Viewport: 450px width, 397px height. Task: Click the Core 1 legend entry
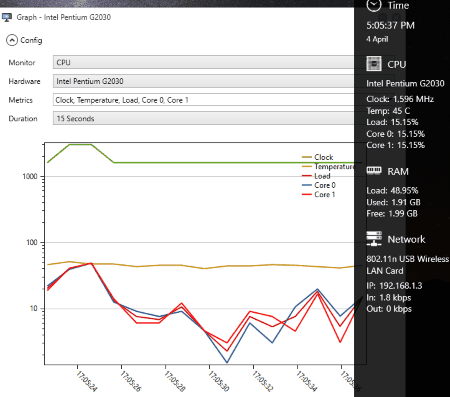tap(318, 194)
